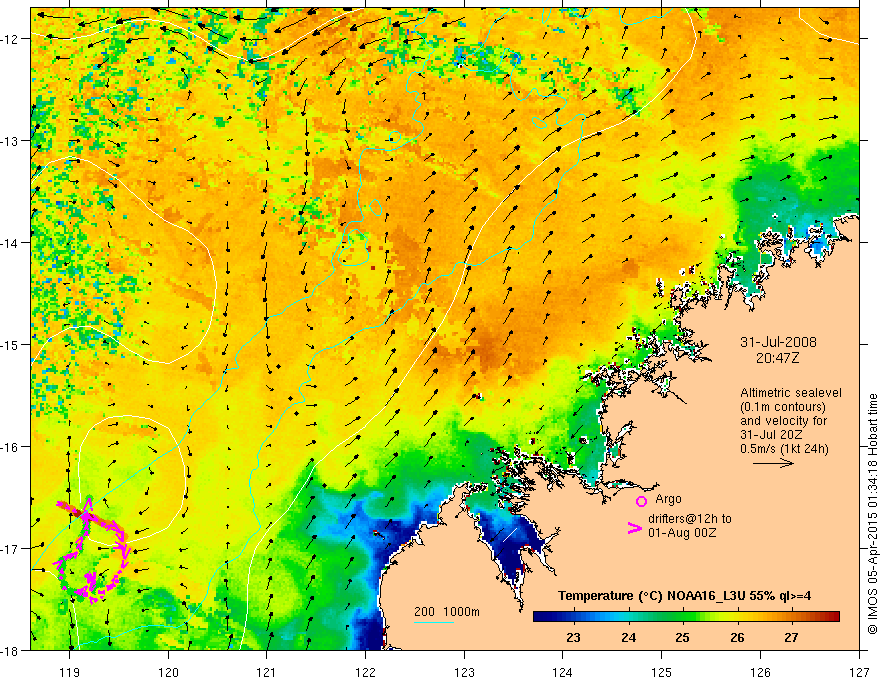Screen dimensions: 880x680
Task: Click the '0.5m/s (1kt 24h)' caption text
Action: tap(784, 449)
